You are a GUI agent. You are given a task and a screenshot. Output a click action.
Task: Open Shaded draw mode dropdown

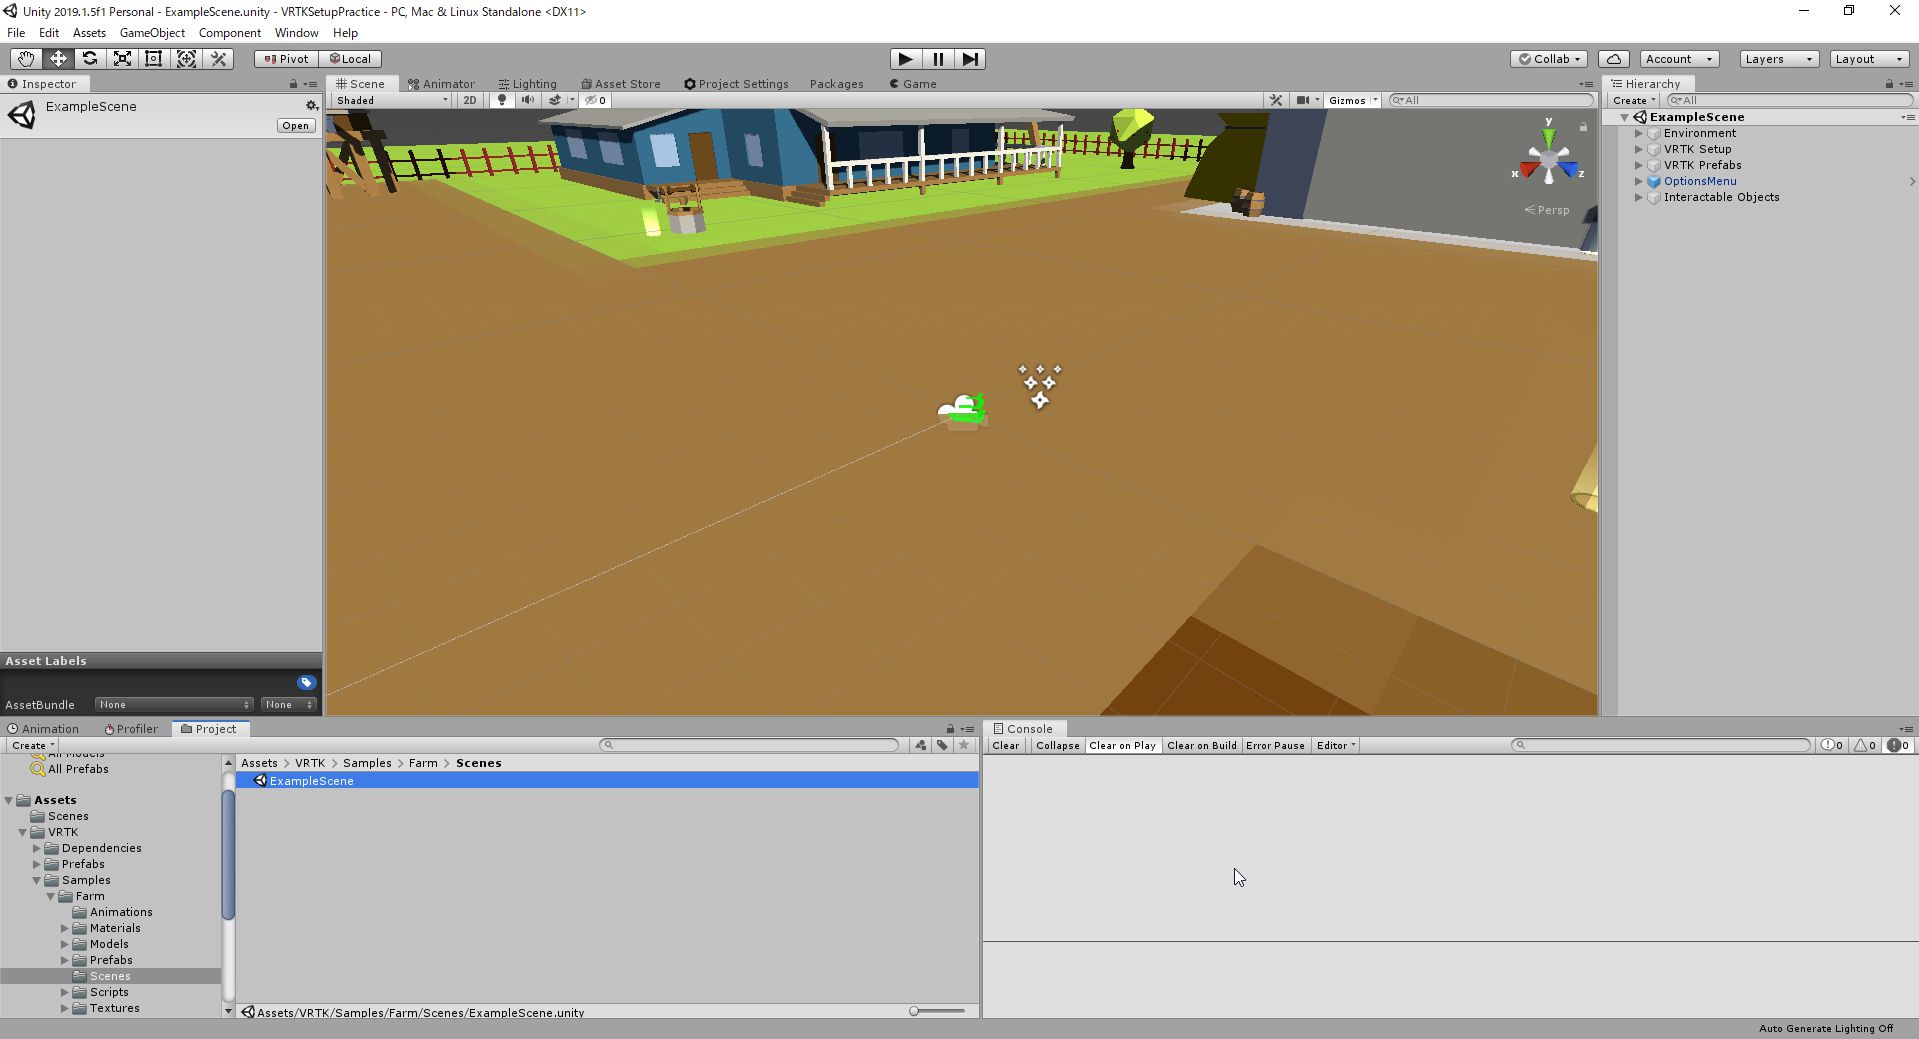coord(392,100)
